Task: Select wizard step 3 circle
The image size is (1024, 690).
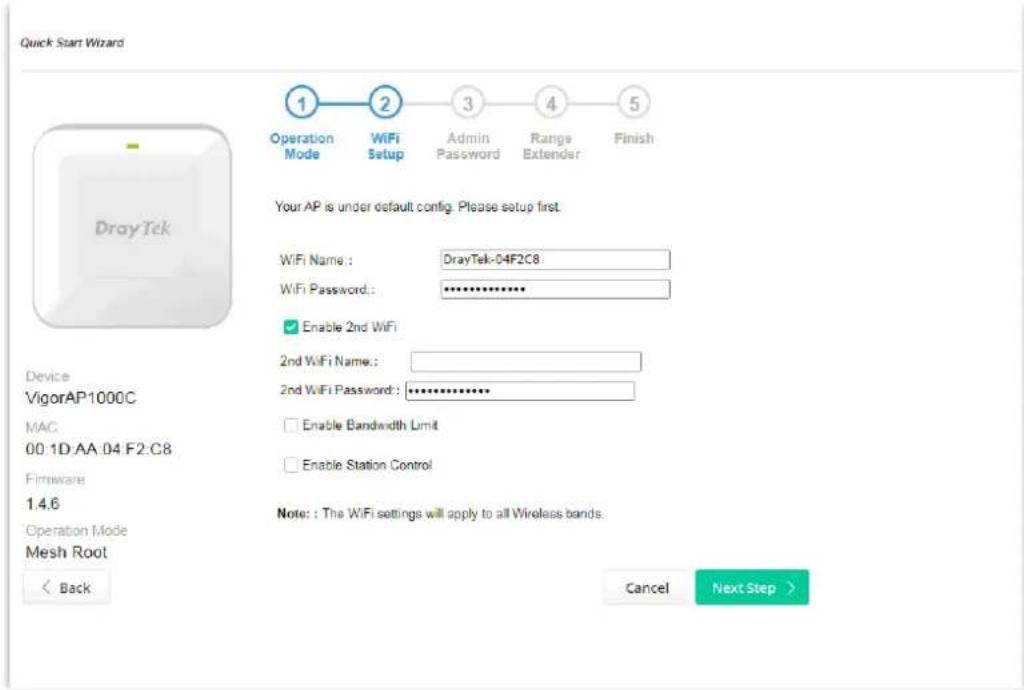Action: pyautogui.click(x=468, y=103)
